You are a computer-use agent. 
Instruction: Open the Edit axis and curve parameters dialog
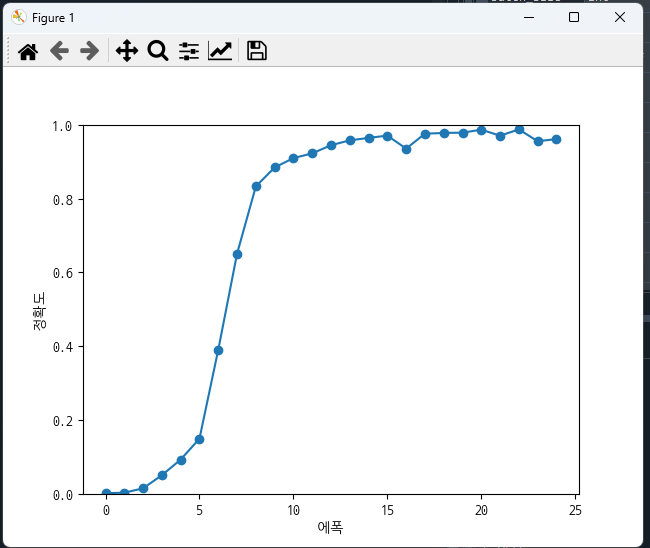click(x=220, y=51)
